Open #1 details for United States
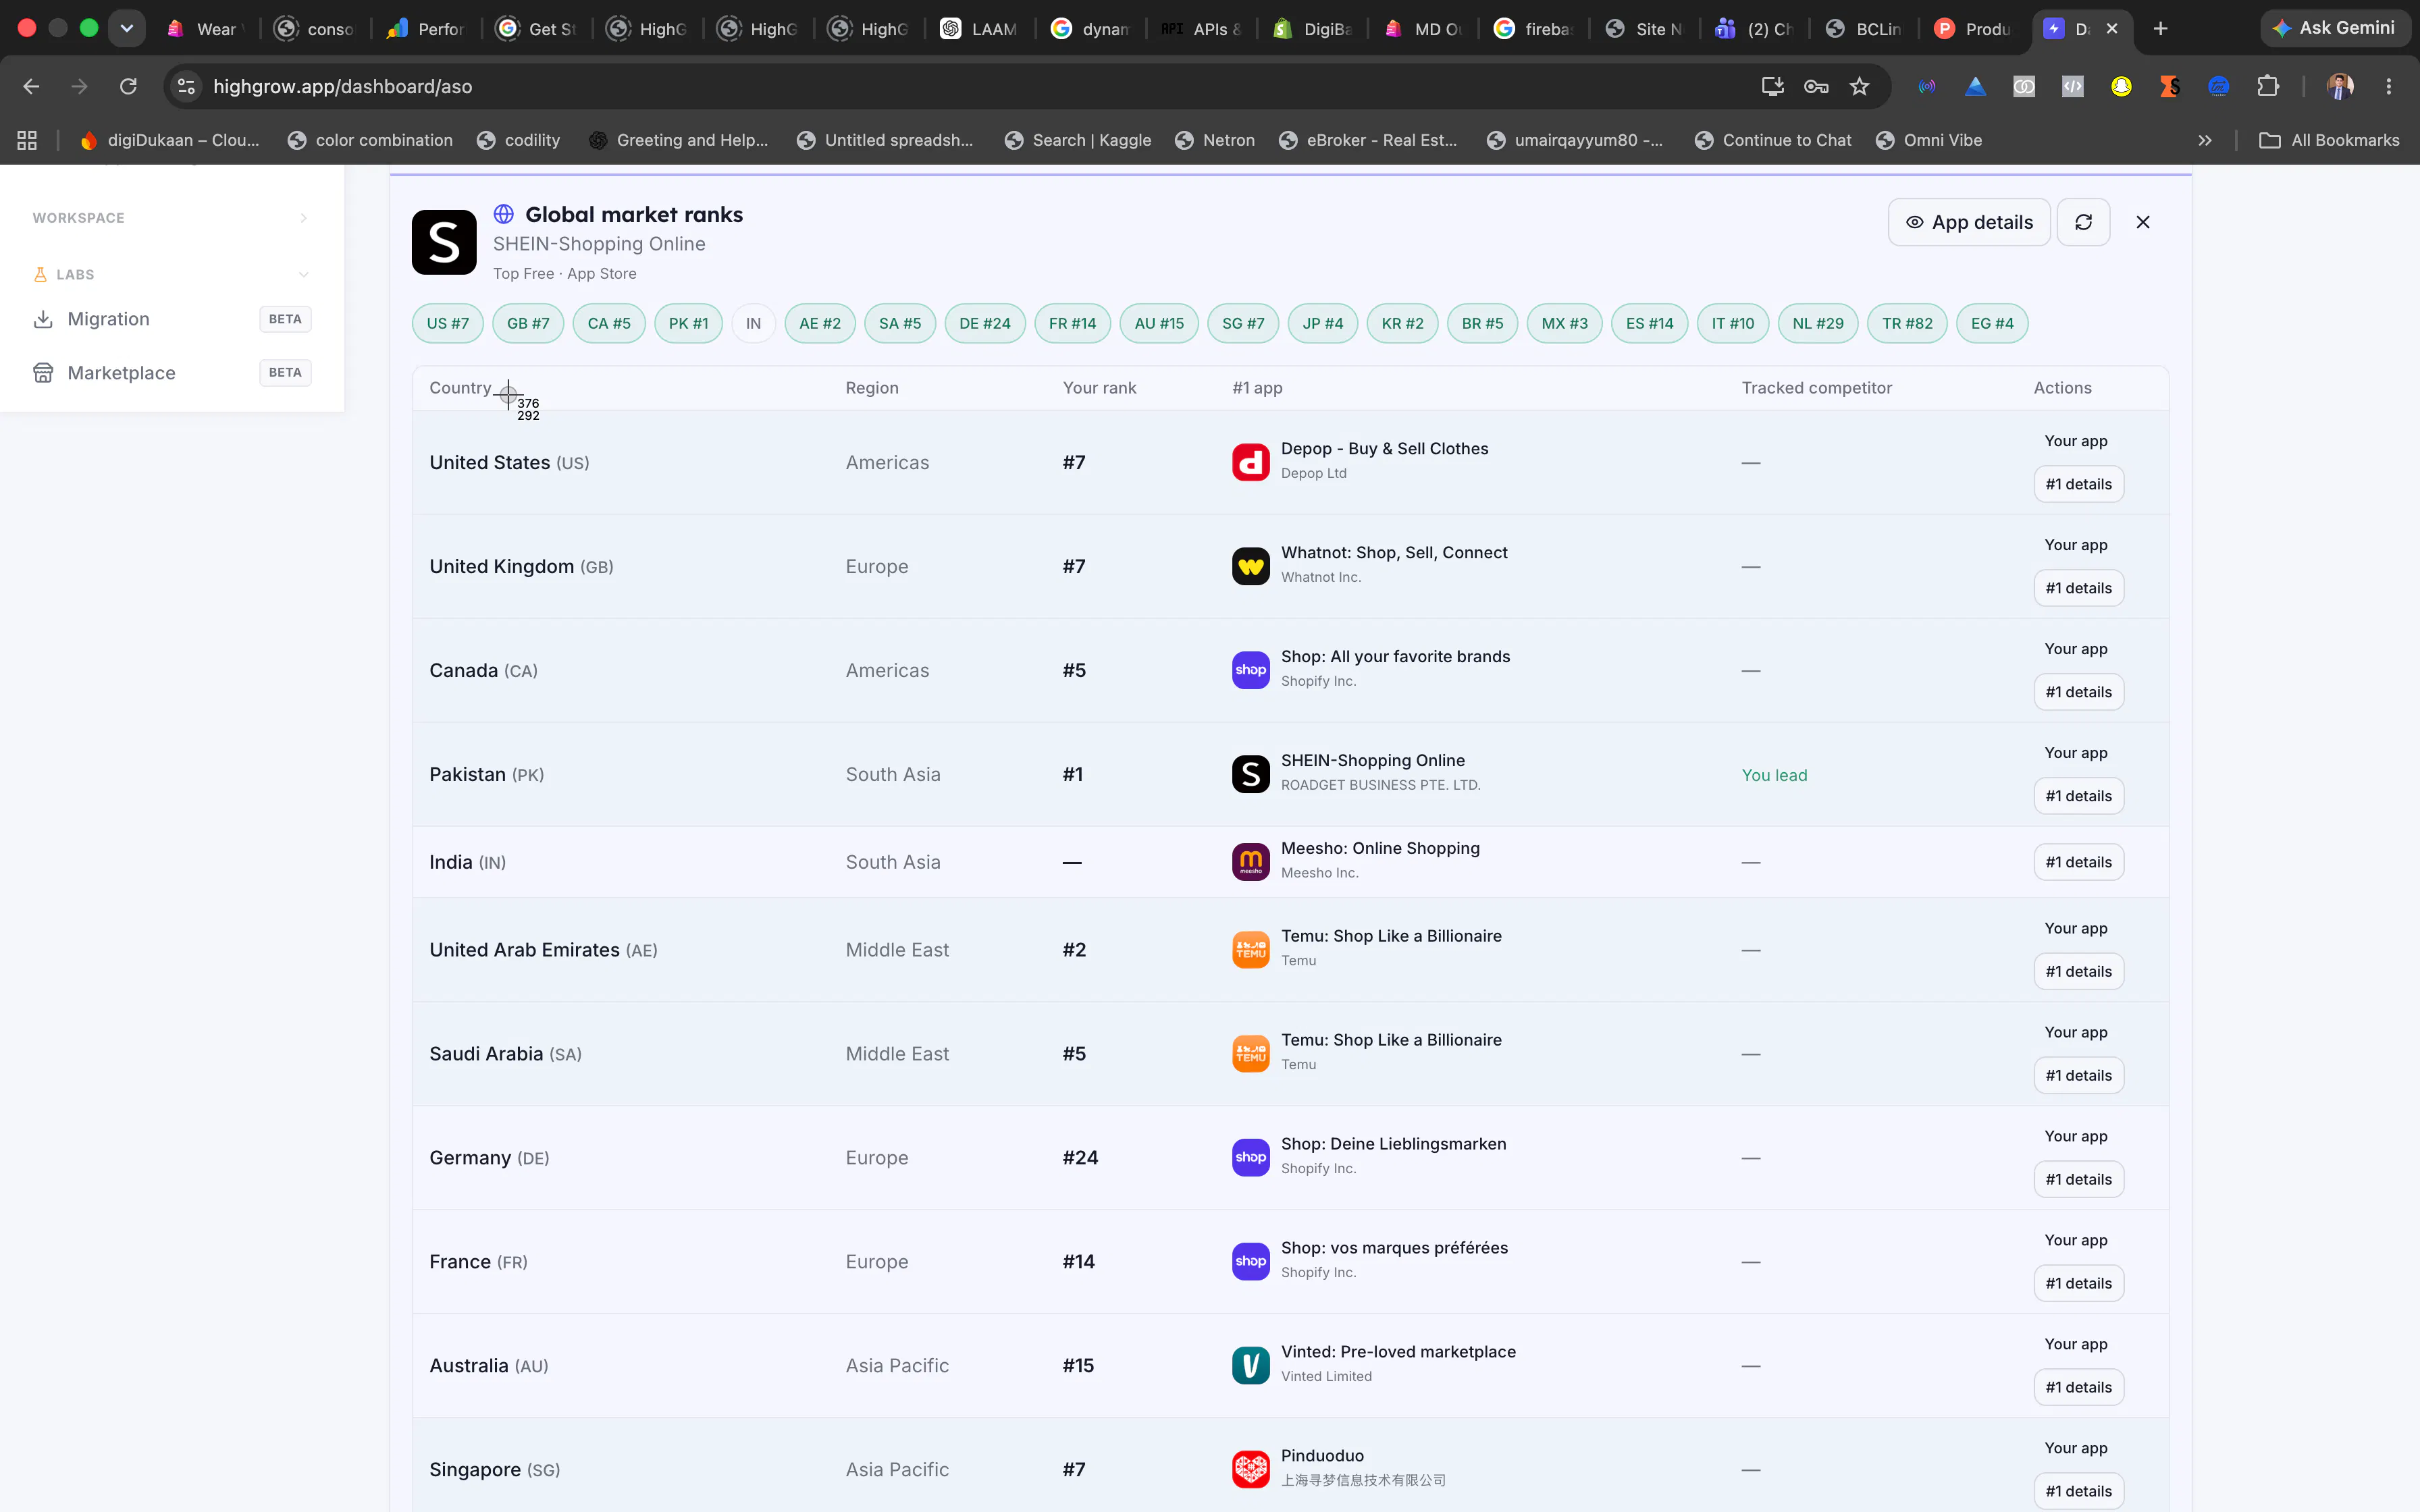Viewport: 2420px width, 1512px height. [x=2078, y=484]
